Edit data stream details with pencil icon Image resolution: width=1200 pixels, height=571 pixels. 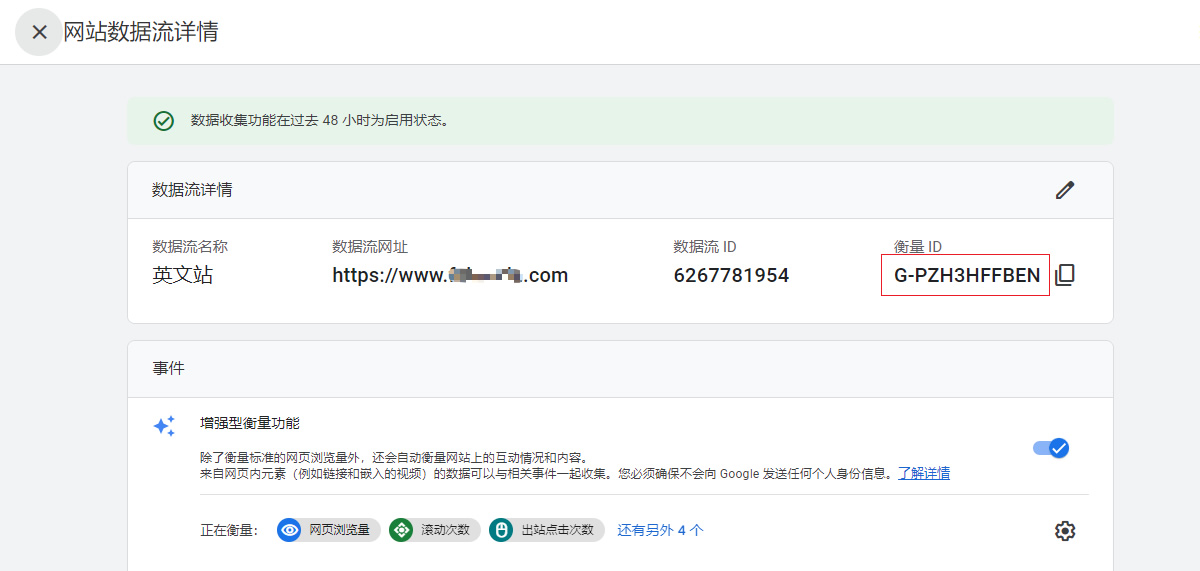click(x=1065, y=190)
